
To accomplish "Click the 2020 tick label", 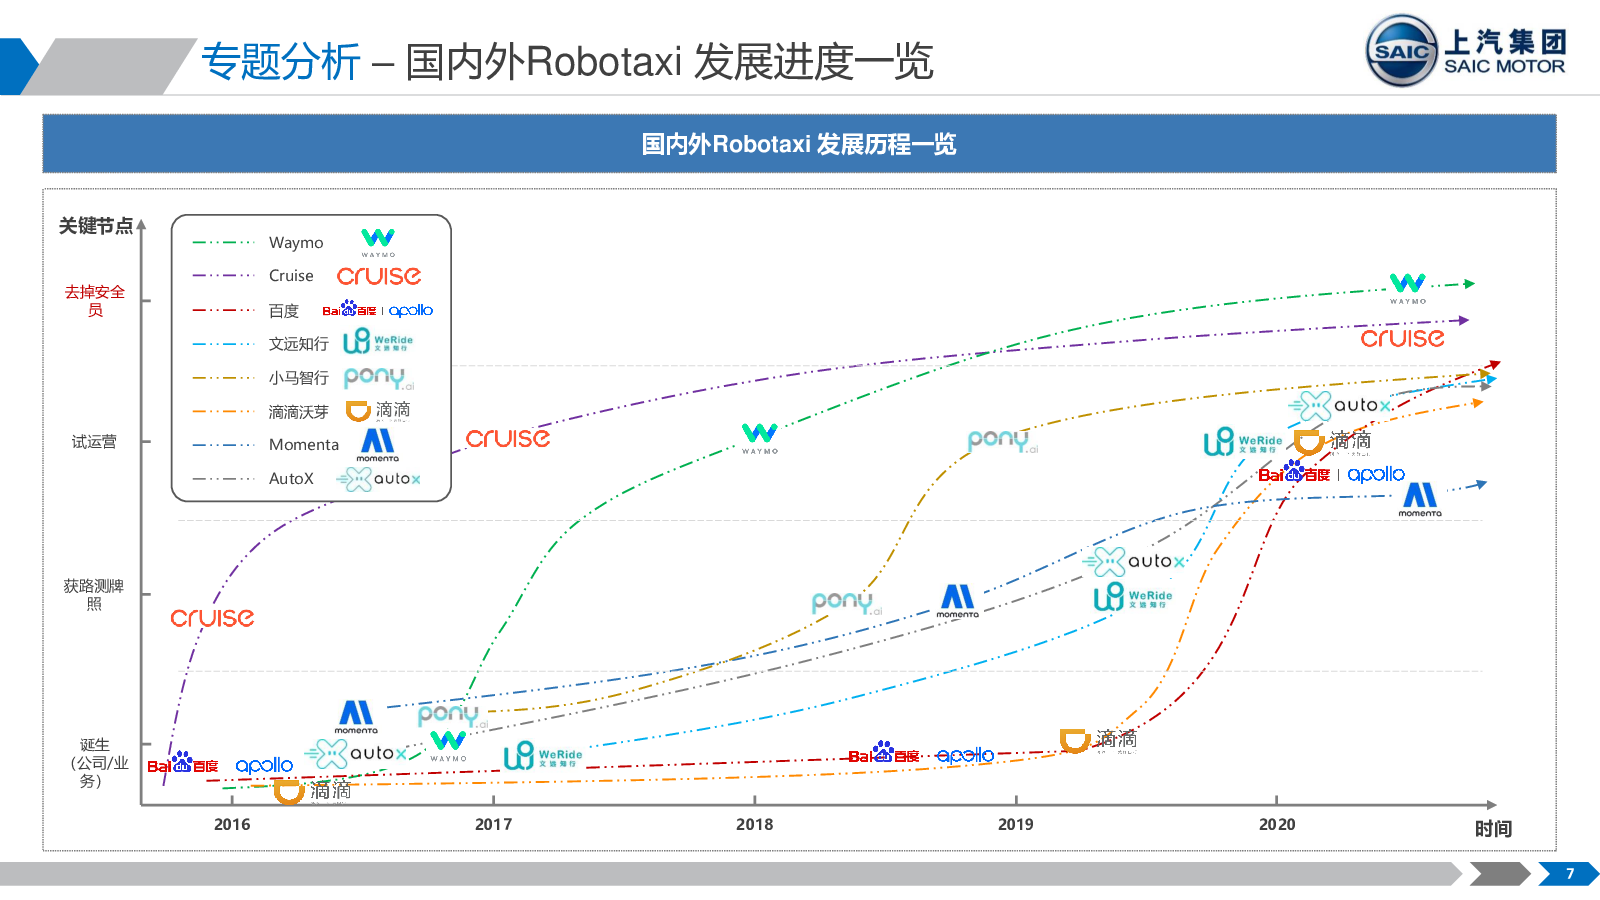I will [1277, 824].
